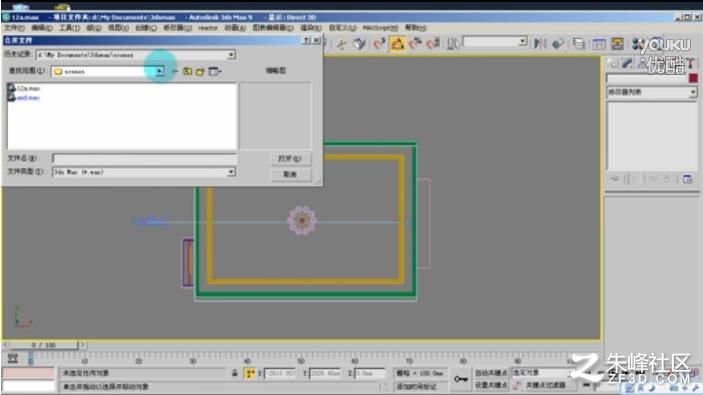The height and width of the screenshot is (395, 703).
Task: Toggle the 3D Snaps magnet icon
Action: [379, 43]
